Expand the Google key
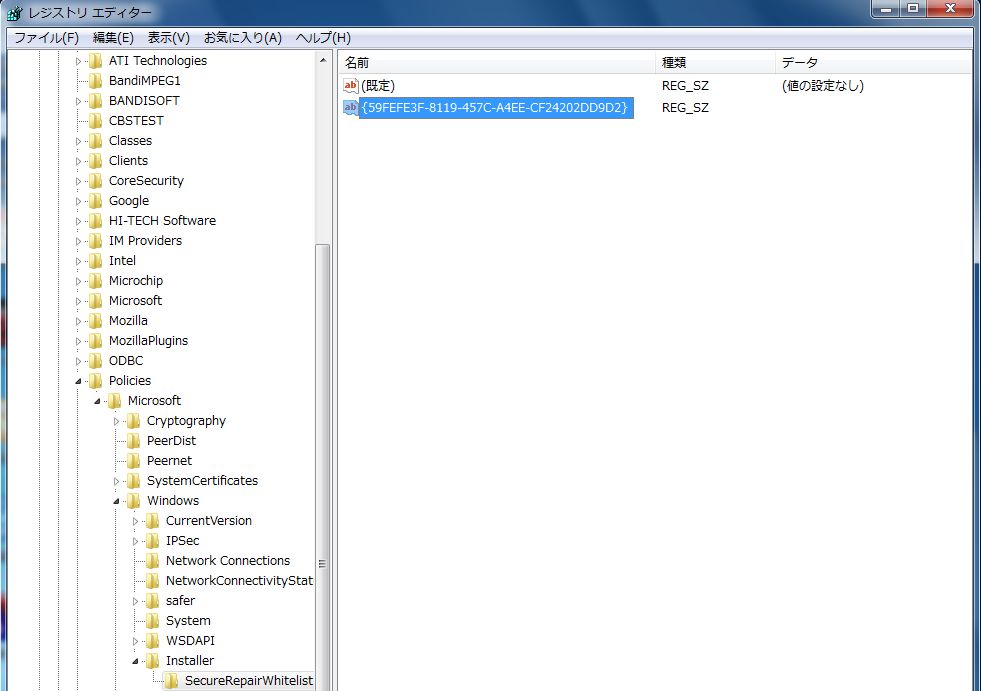The width and height of the screenshot is (981, 691). point(78,202)
